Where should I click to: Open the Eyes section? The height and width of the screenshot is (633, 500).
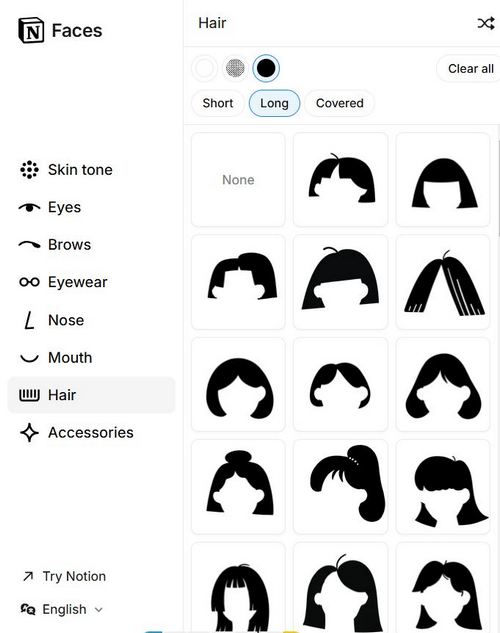[x=50, y=207]
